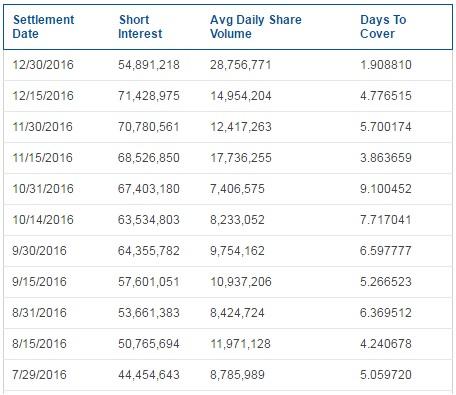This screenshot has height=395, width=456.
Task: Click short interest value 68,526,850
Action: coord(149,158)
